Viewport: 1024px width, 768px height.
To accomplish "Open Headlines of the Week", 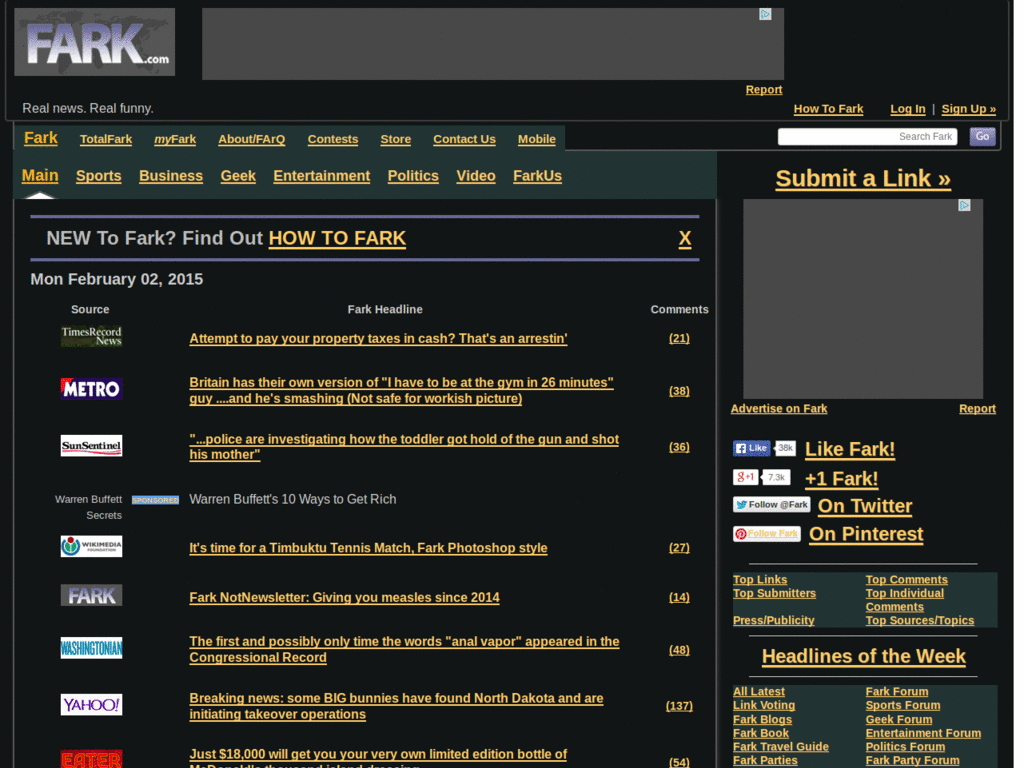I will (x=863, y=656).
